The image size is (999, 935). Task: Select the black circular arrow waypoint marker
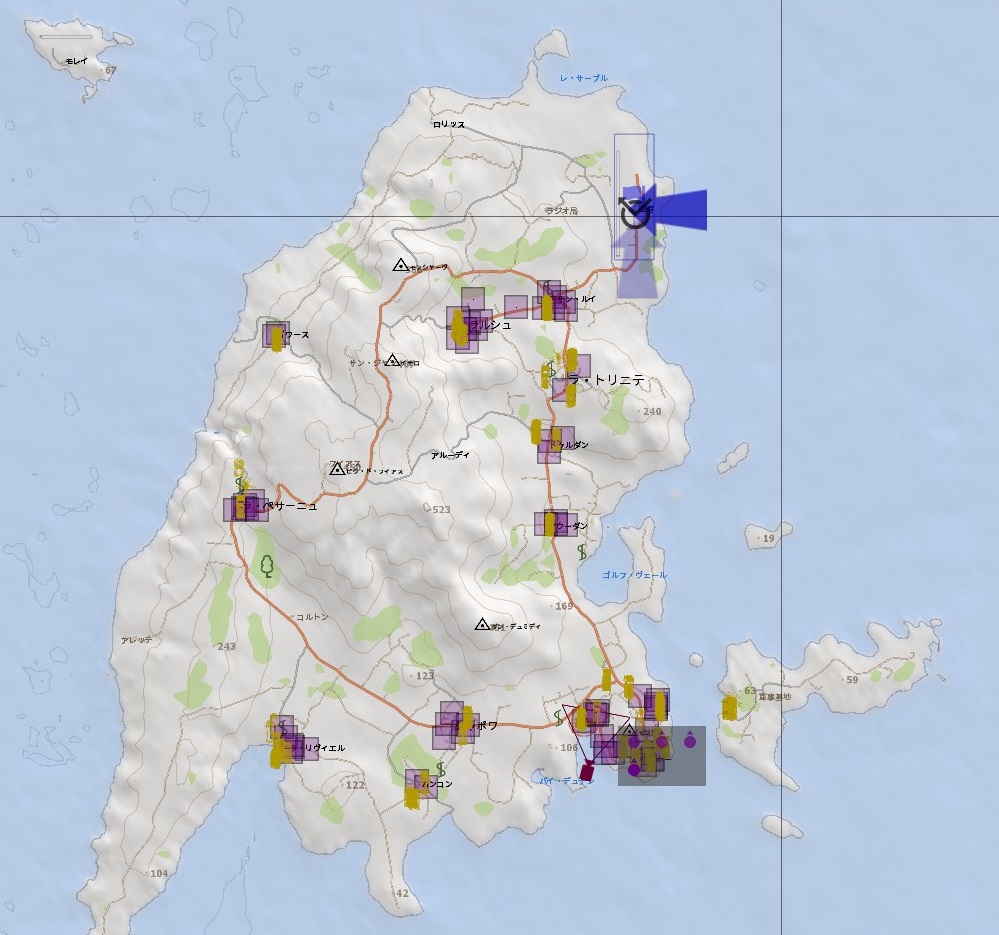tap(635, 213)
